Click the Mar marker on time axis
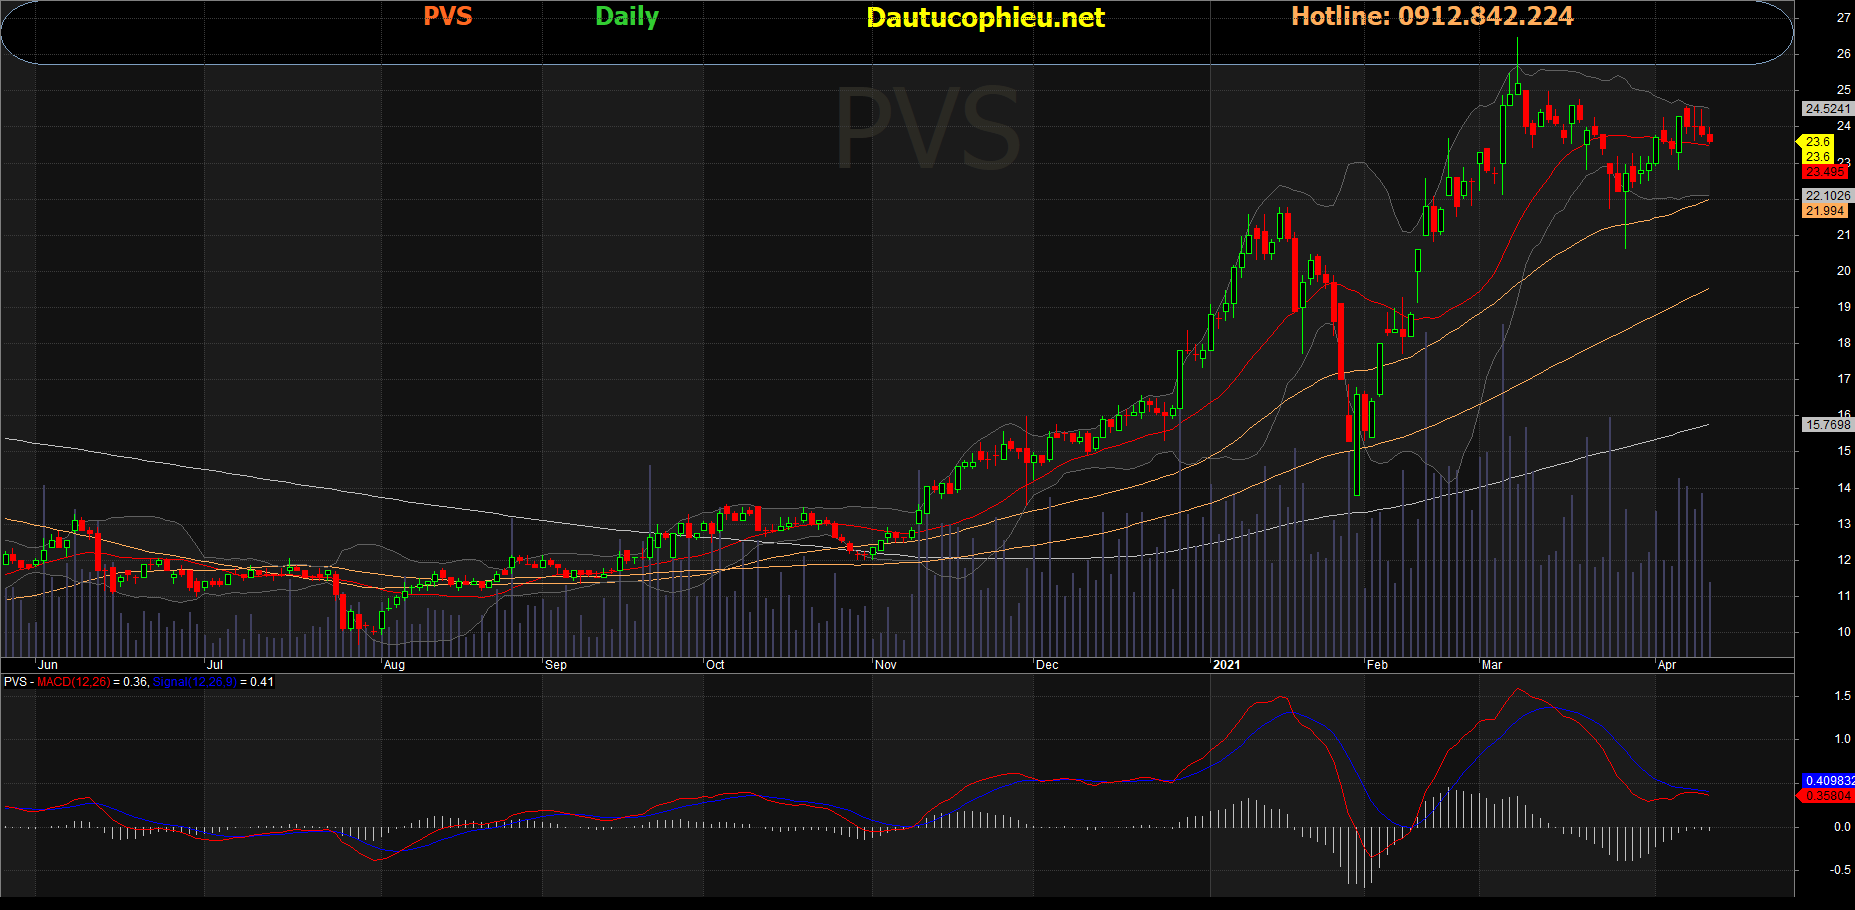This screenshot has width=1855, height=910. (x=1492, y=665)
